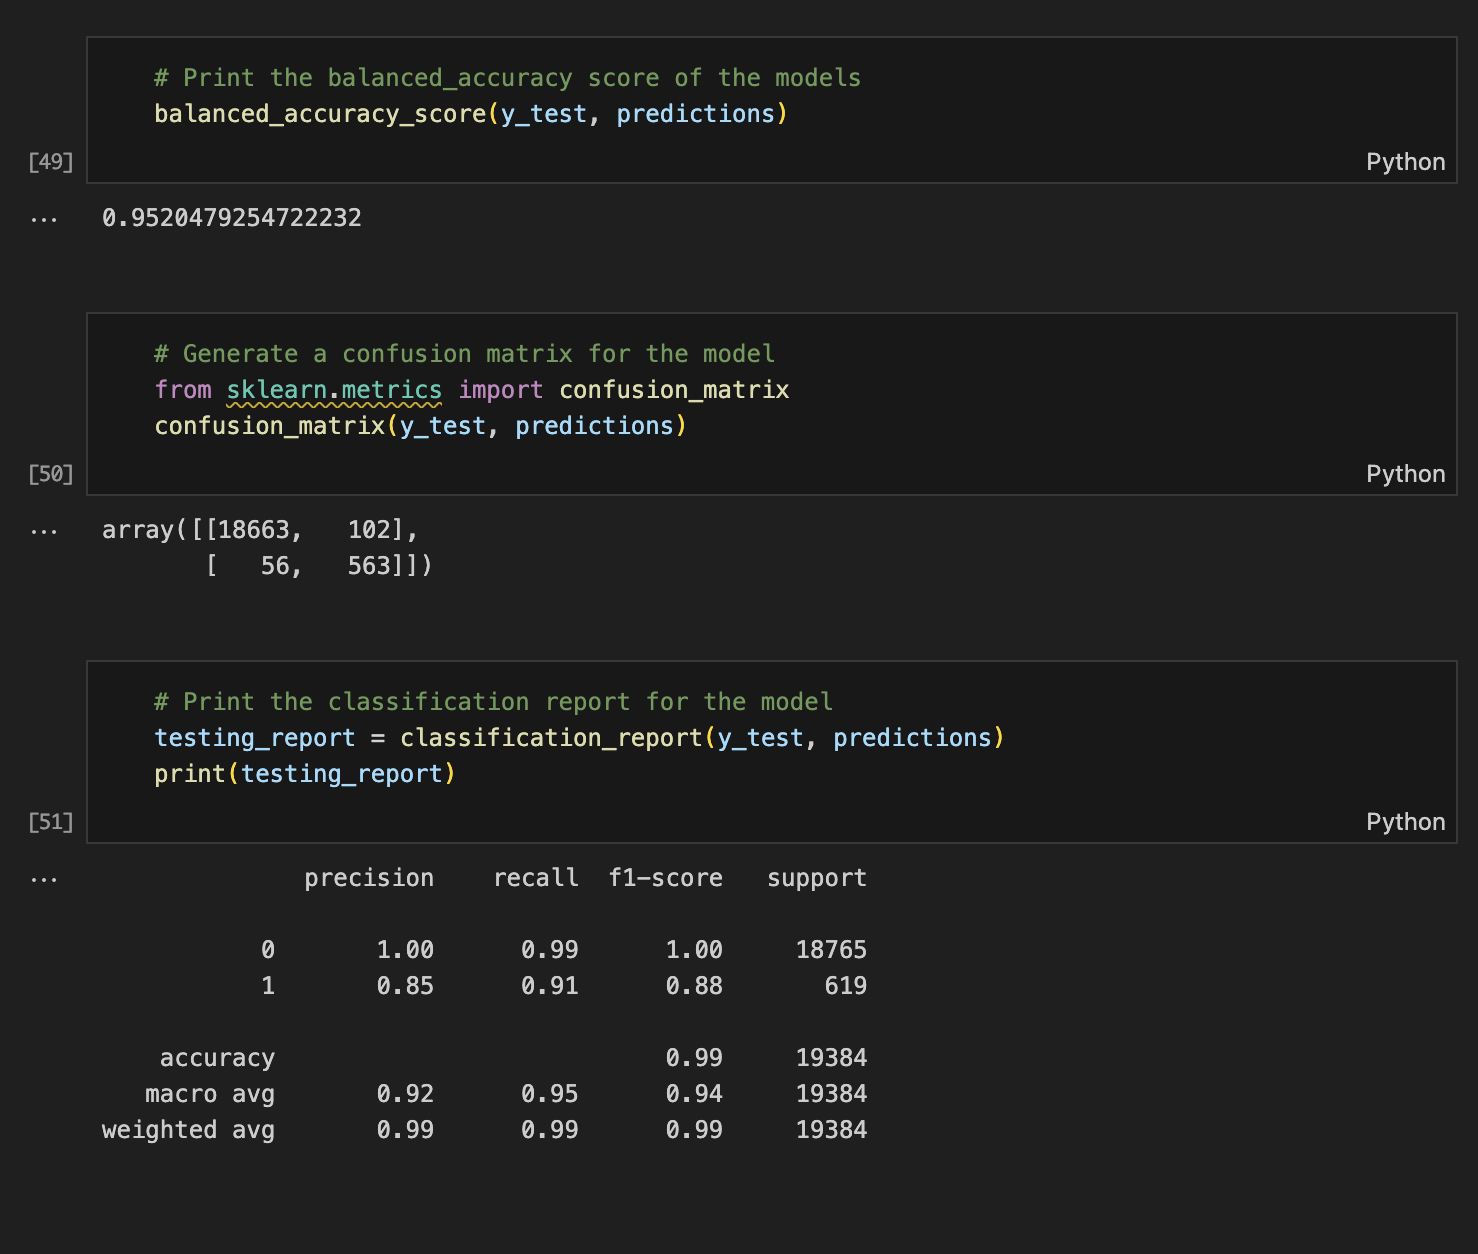Select Python language label in cell 50
1478x1254 pixels.
pyautogui.click(x=1405, y=474)
